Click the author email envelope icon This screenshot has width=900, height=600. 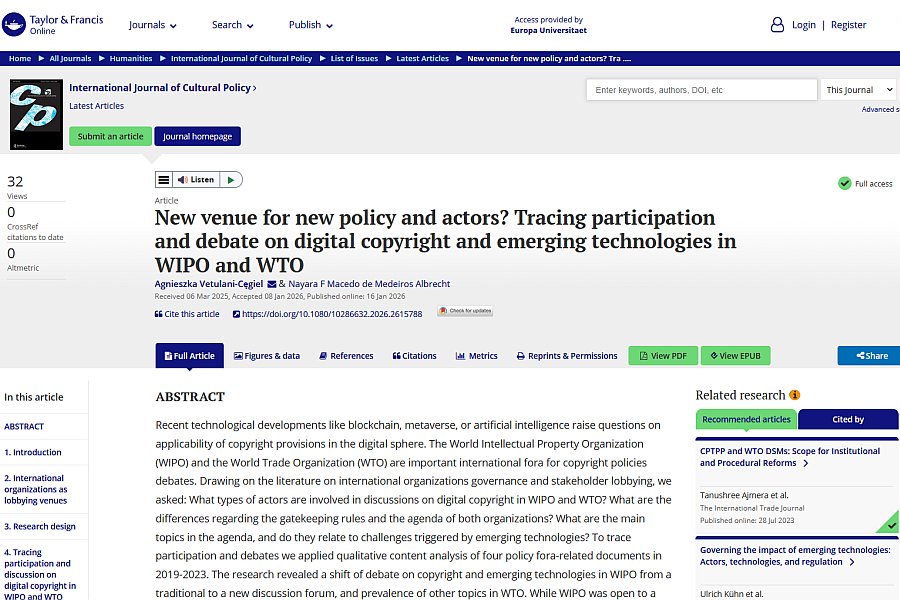coord(272,284)
